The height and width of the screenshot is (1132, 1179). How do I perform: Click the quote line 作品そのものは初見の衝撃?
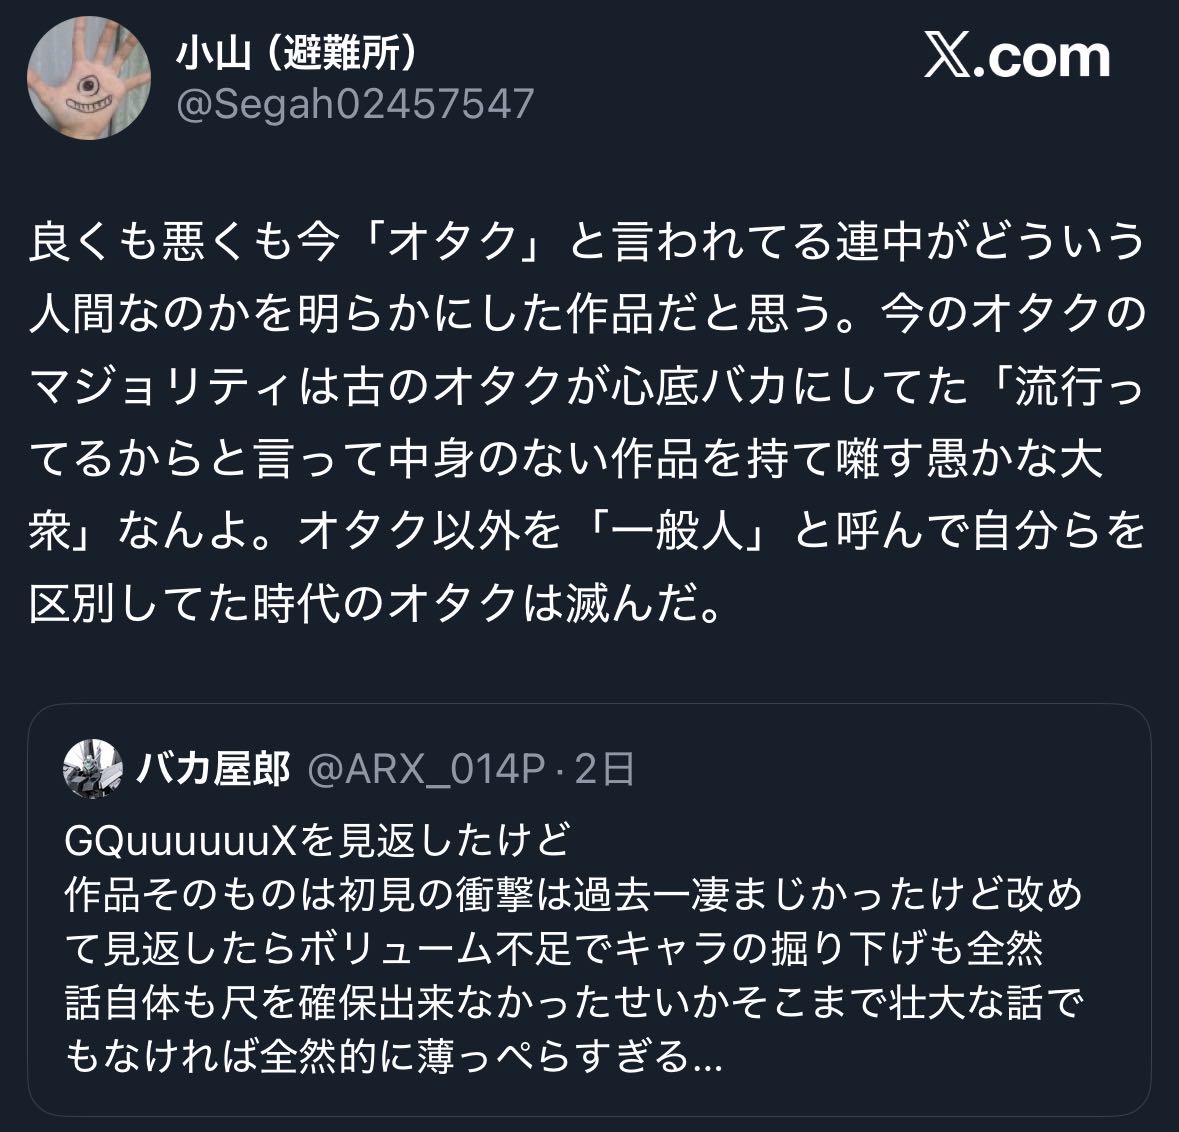click(574, 894)
